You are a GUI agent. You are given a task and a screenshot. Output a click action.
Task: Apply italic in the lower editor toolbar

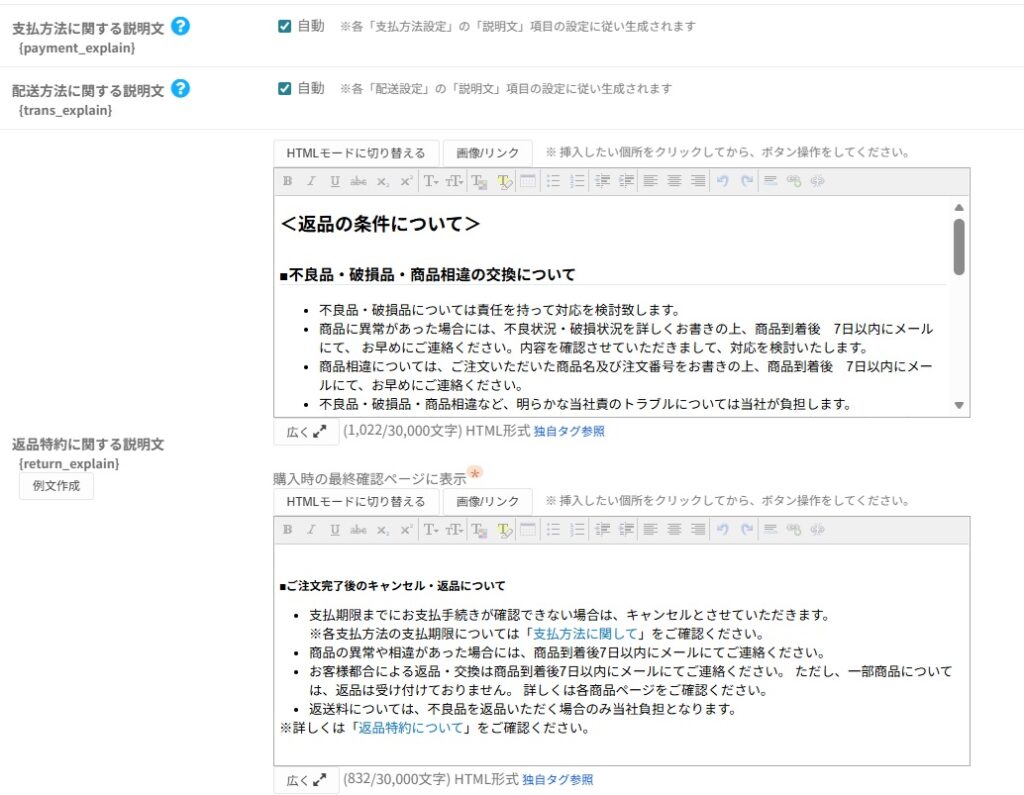(311, 530)
